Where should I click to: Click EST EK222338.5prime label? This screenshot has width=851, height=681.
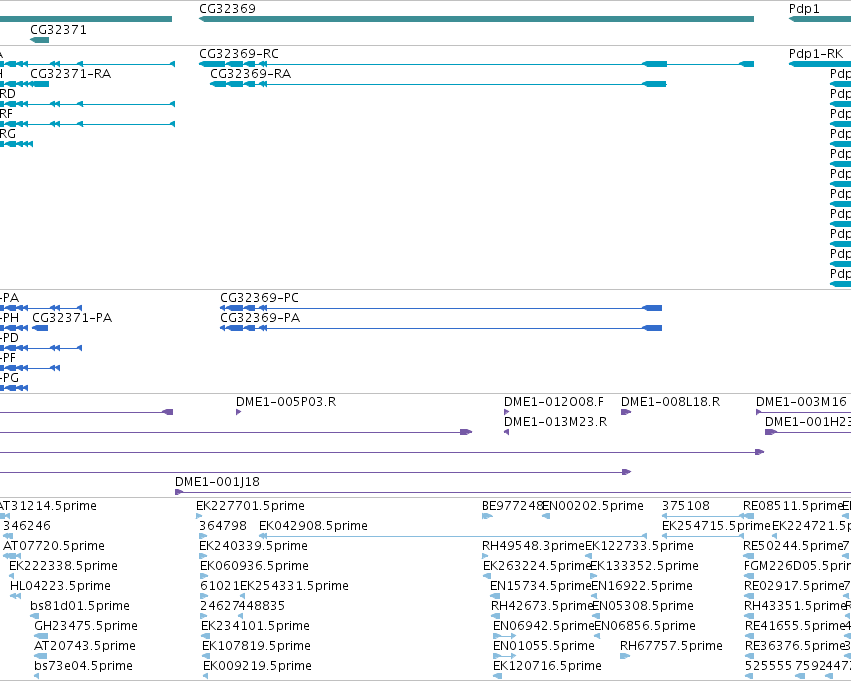pos(63,566)
